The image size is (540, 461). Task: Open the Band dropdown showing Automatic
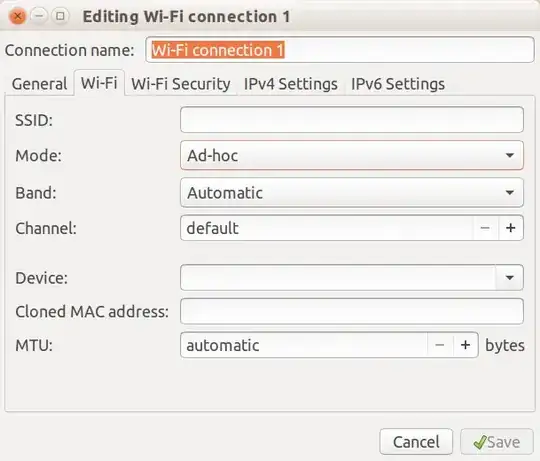coord(352,192)
